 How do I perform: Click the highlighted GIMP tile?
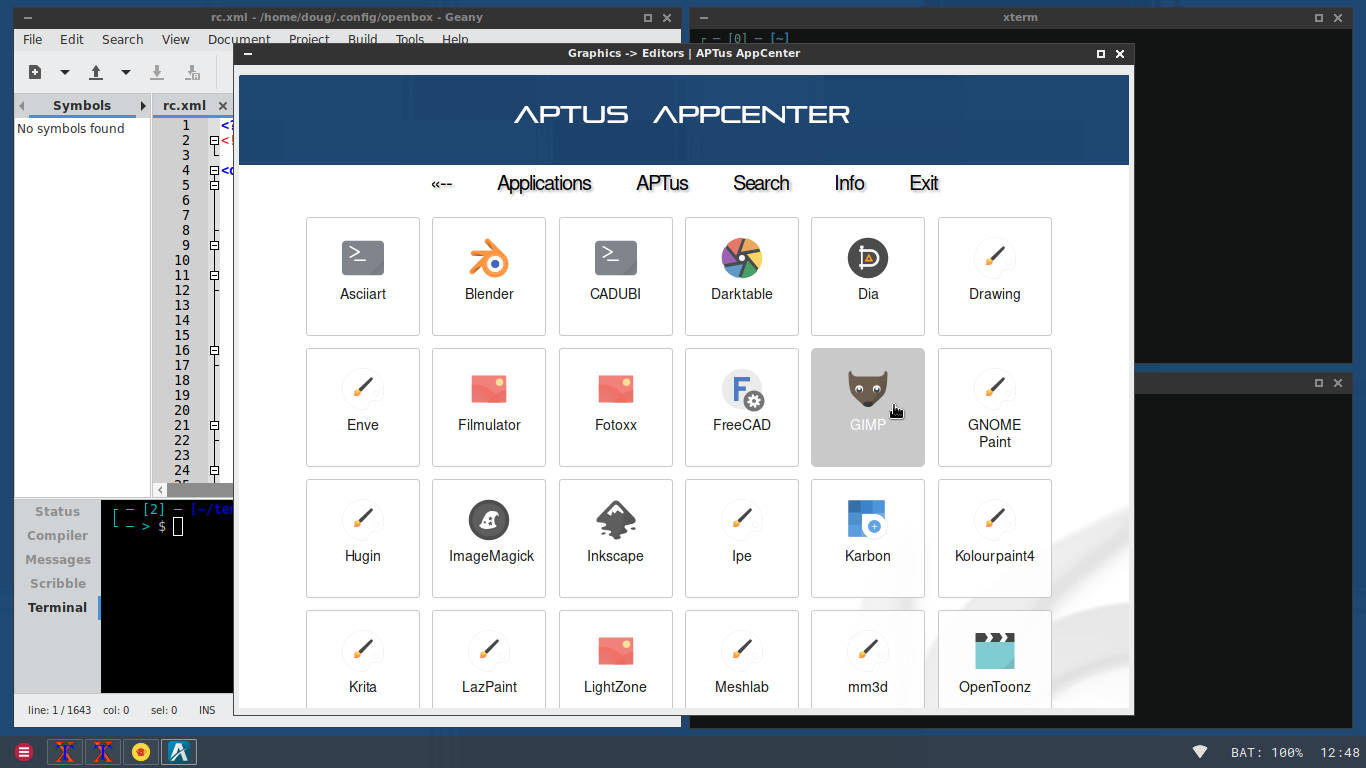coord(868,407)
